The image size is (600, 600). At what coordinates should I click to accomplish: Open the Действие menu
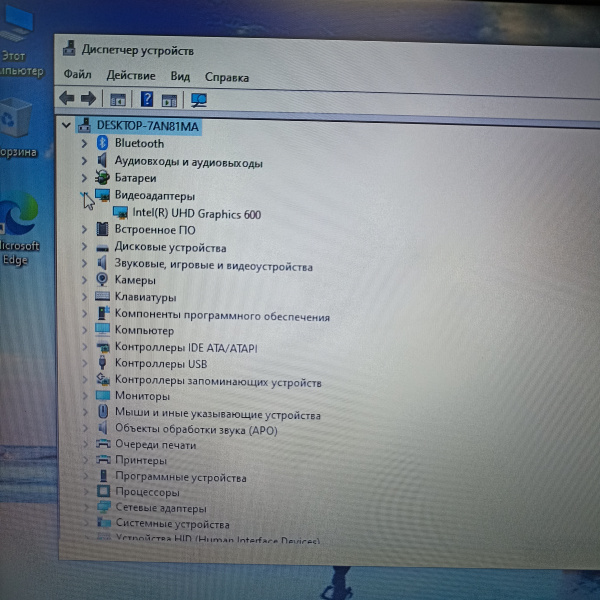point(131,75)
